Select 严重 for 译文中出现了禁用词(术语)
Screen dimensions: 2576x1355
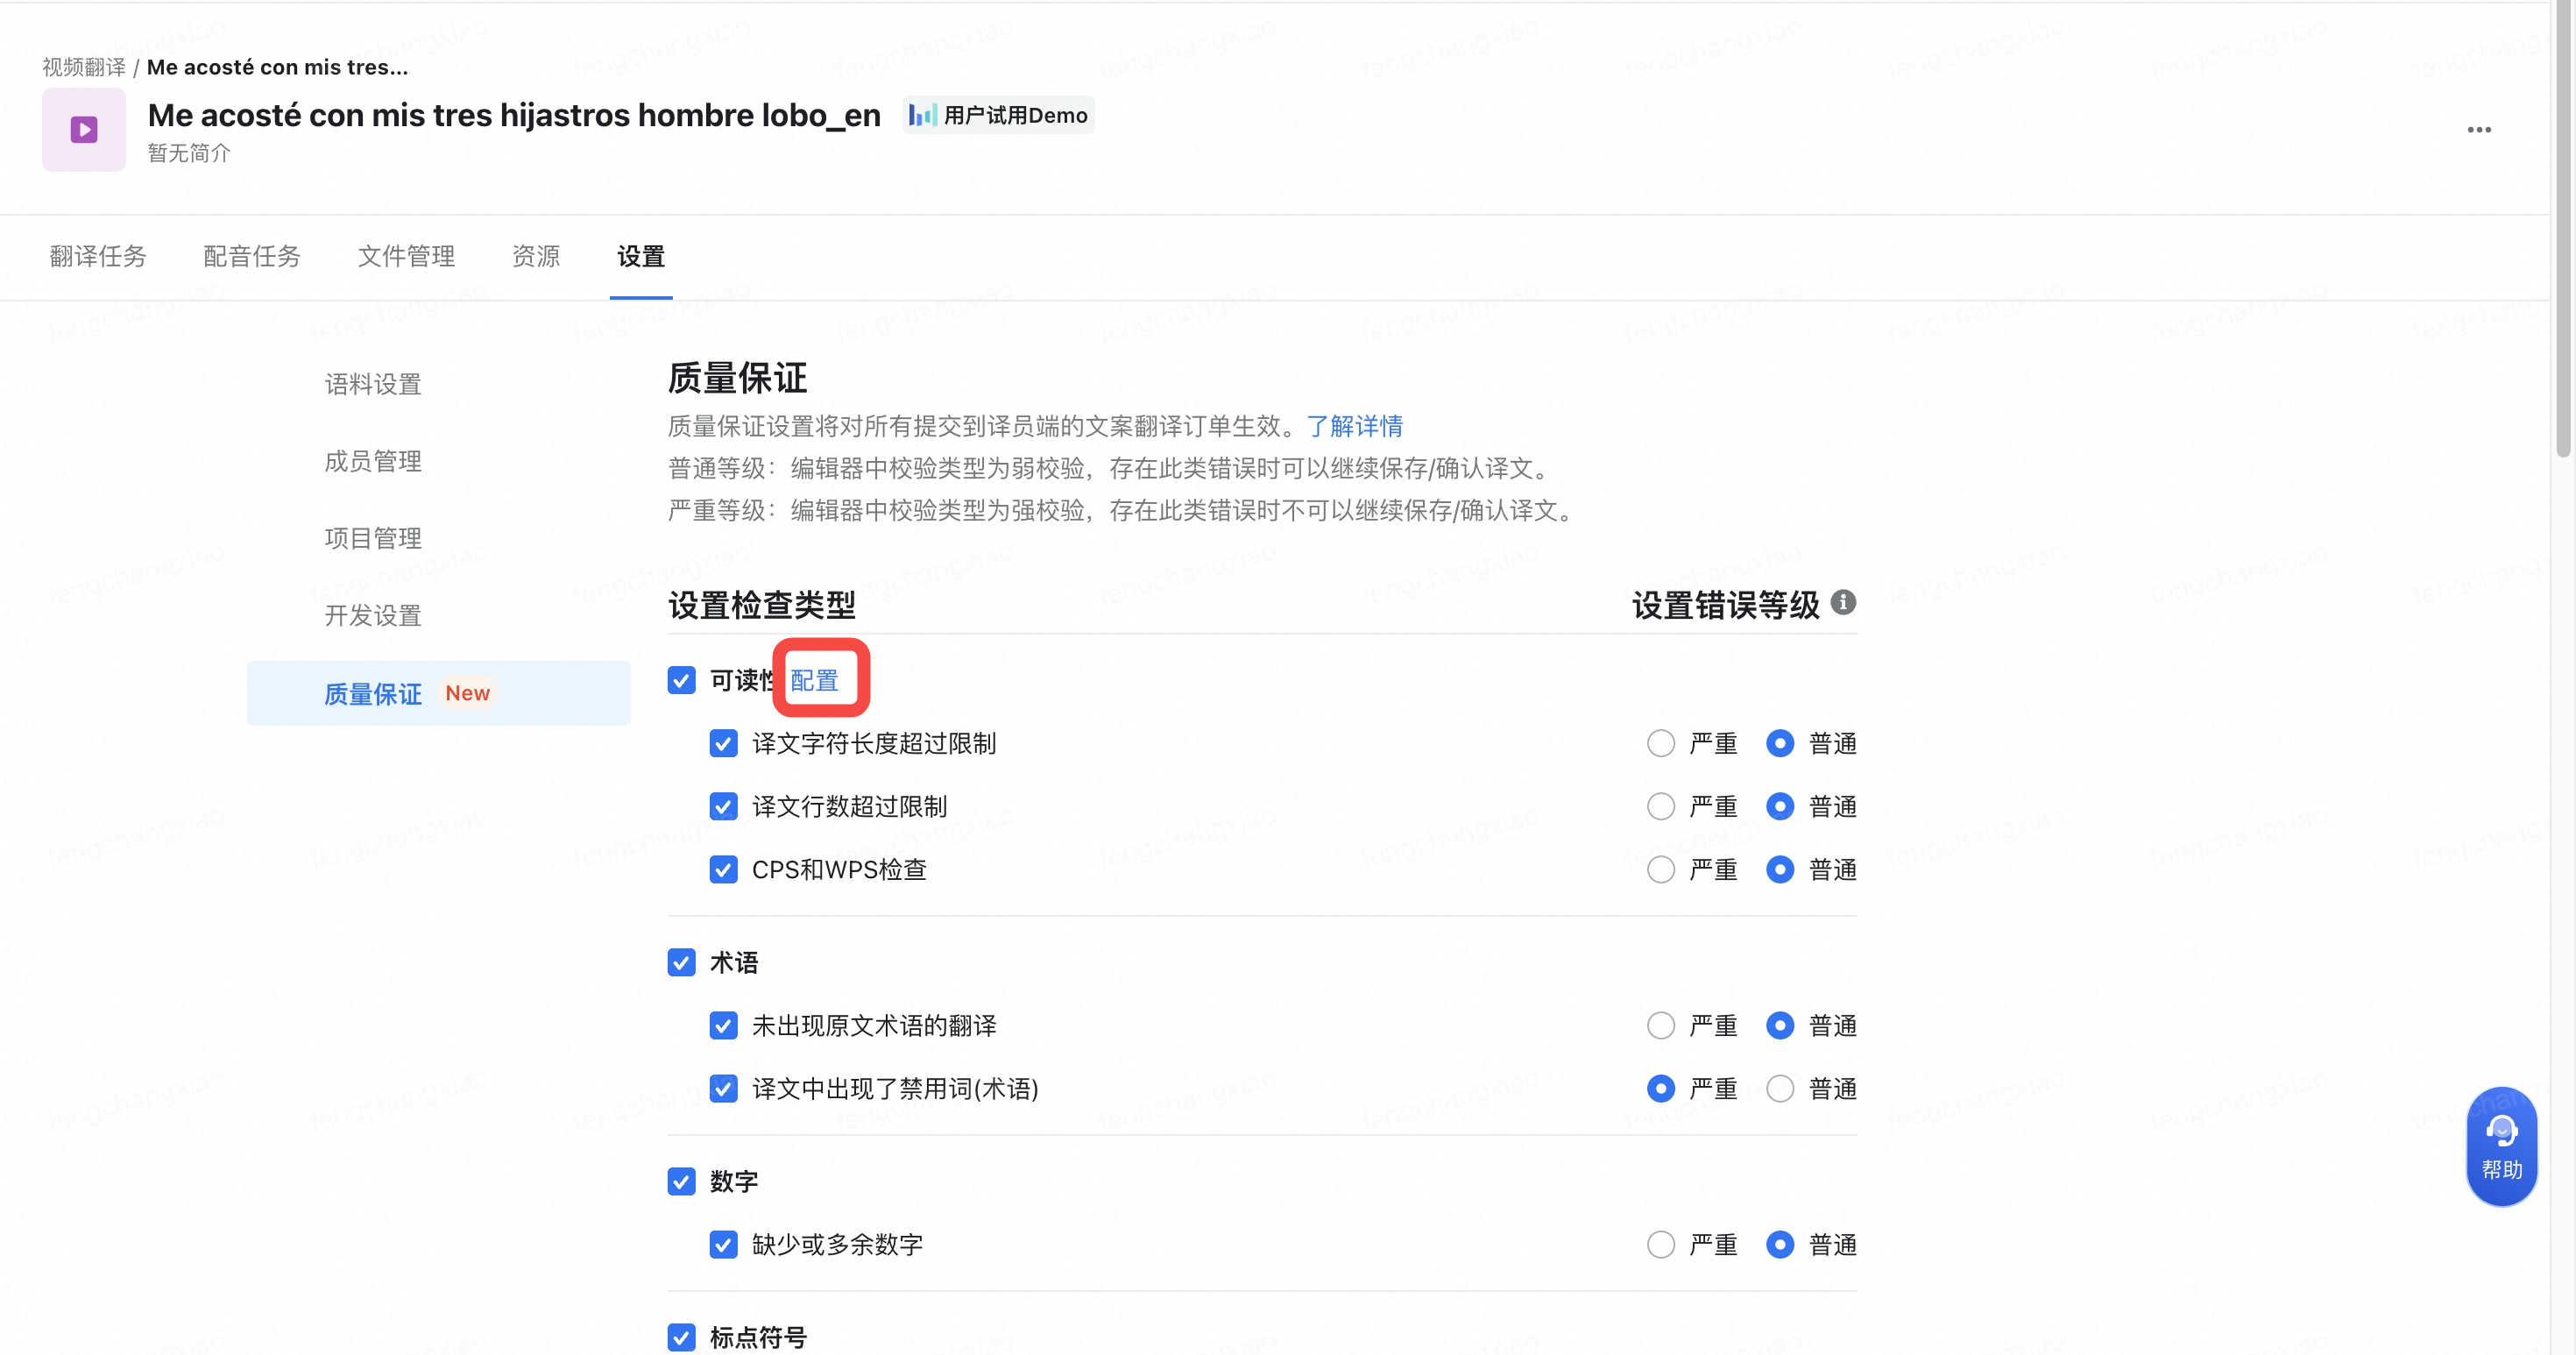[1660, 1088]
